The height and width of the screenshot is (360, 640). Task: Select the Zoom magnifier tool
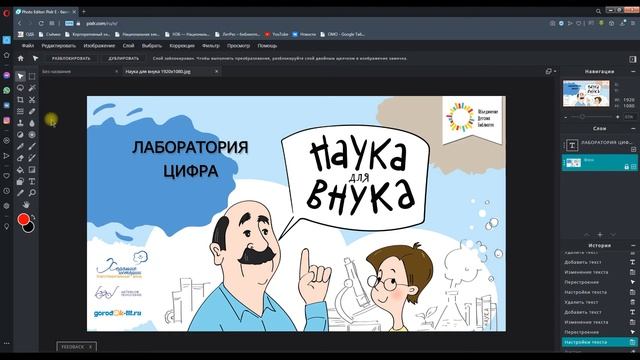[32, 193]
